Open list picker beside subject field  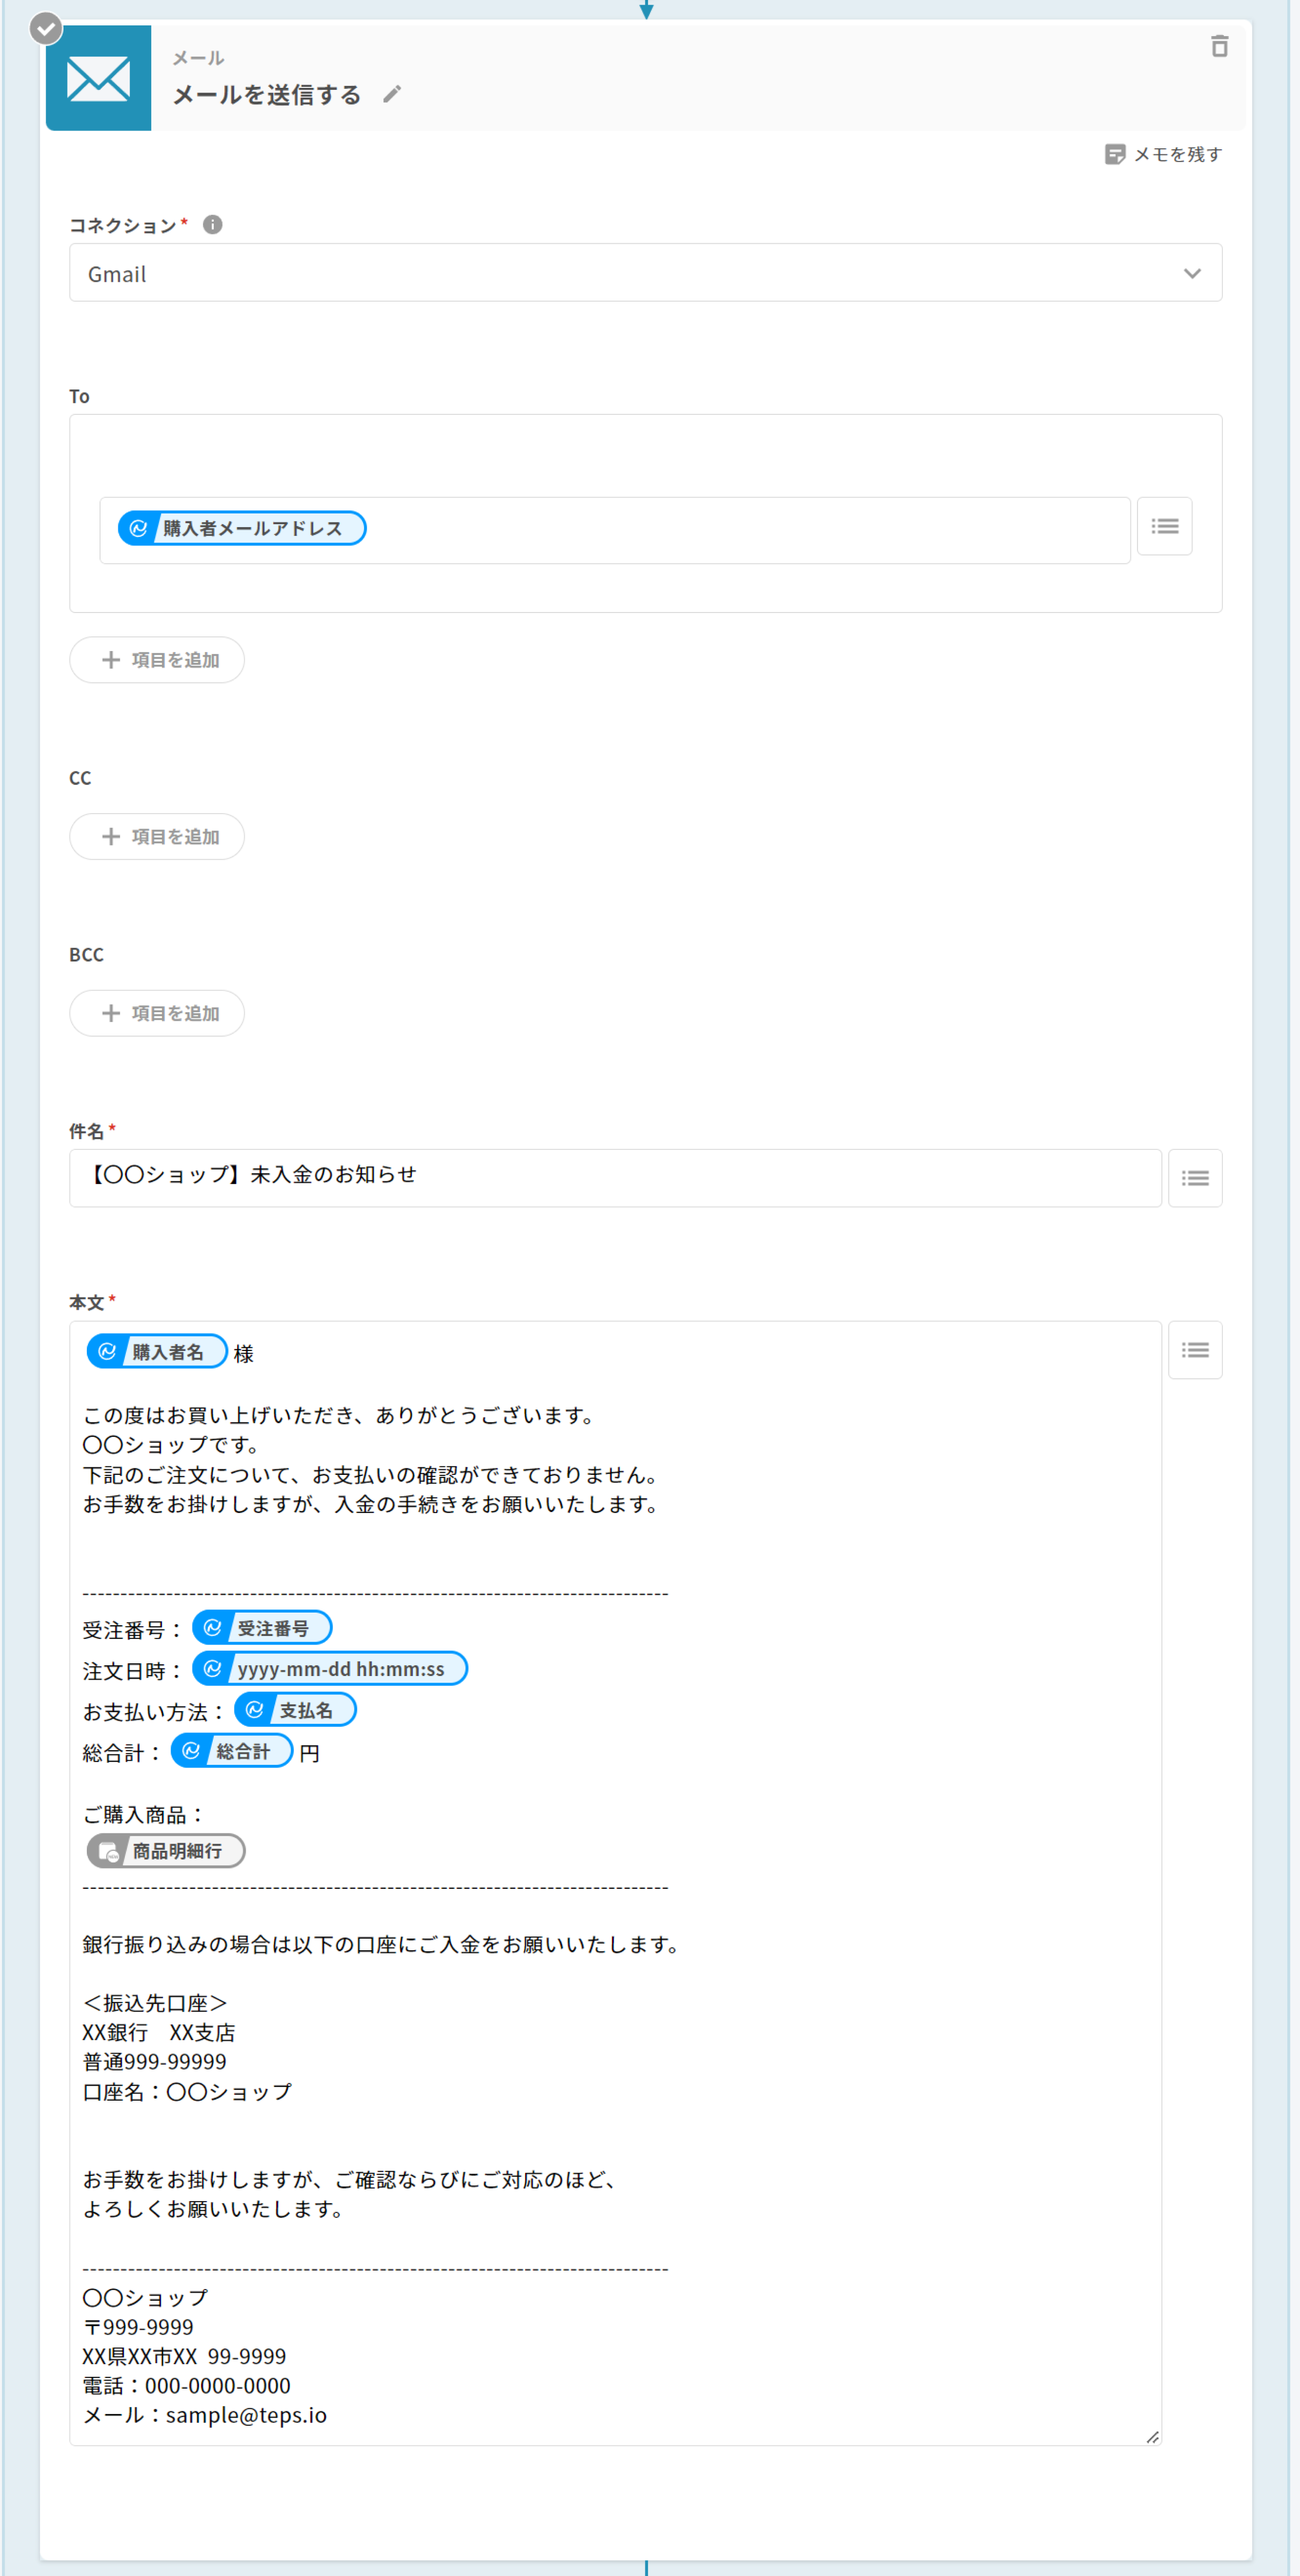pos(1194,1178)
